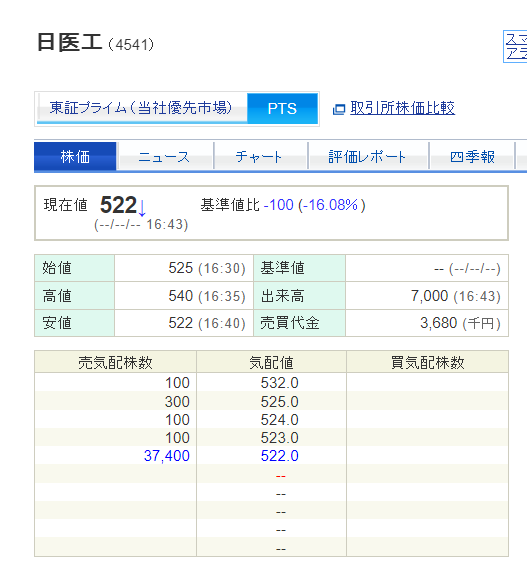Click the sell quantity 300
Viewport: 527px width, 567px height.
point(177,402)
